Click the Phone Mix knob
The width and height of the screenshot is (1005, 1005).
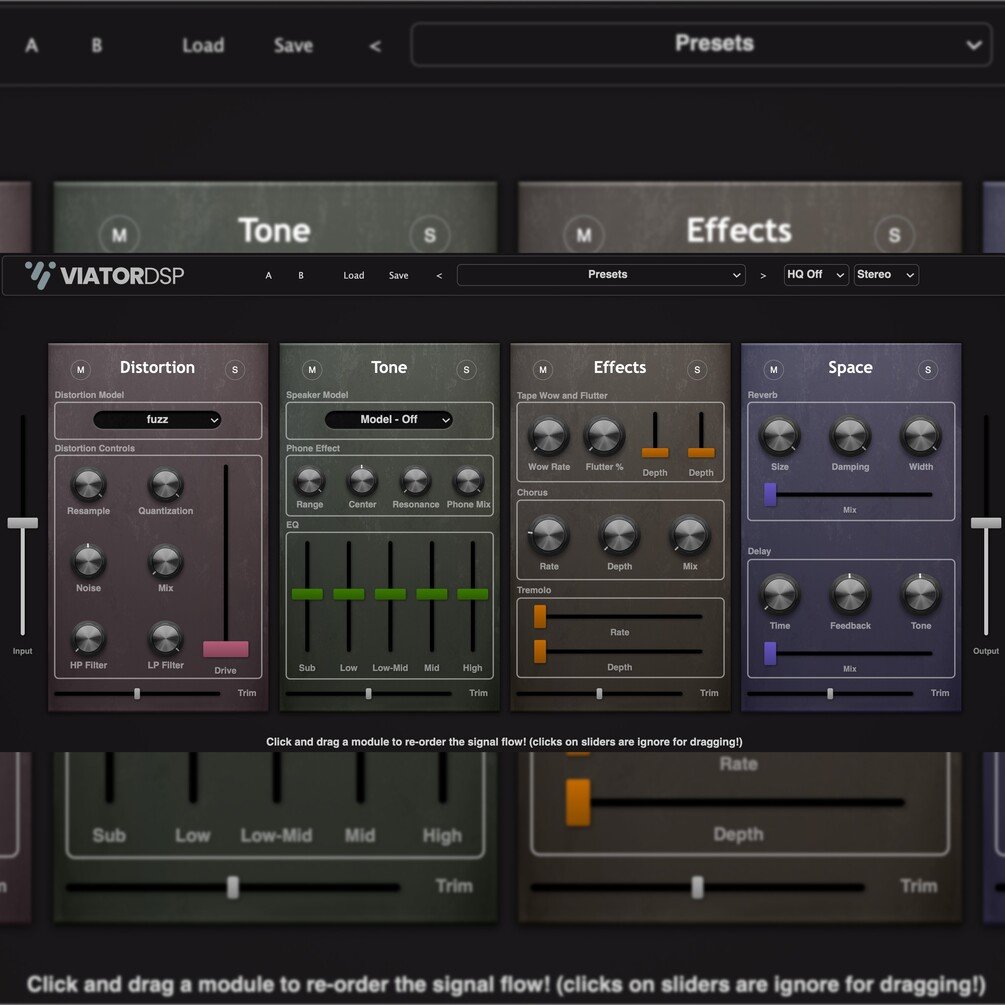tap(468, 481)
